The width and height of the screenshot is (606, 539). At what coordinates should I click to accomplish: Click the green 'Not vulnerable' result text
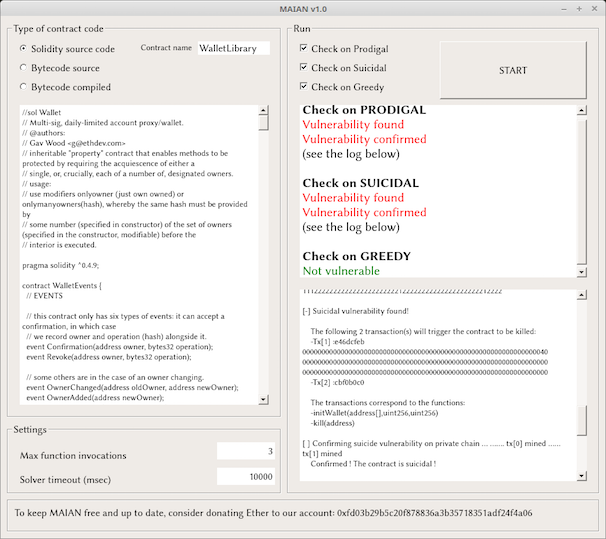click(x=341, y=271)
